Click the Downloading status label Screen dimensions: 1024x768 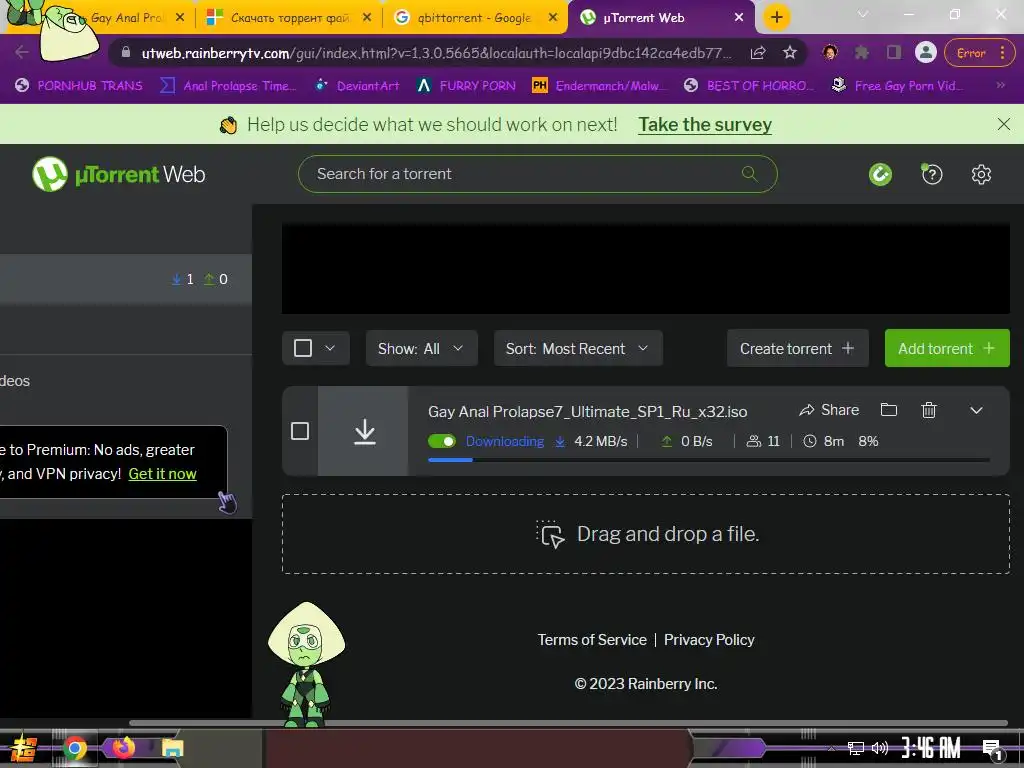click(505, 441)
